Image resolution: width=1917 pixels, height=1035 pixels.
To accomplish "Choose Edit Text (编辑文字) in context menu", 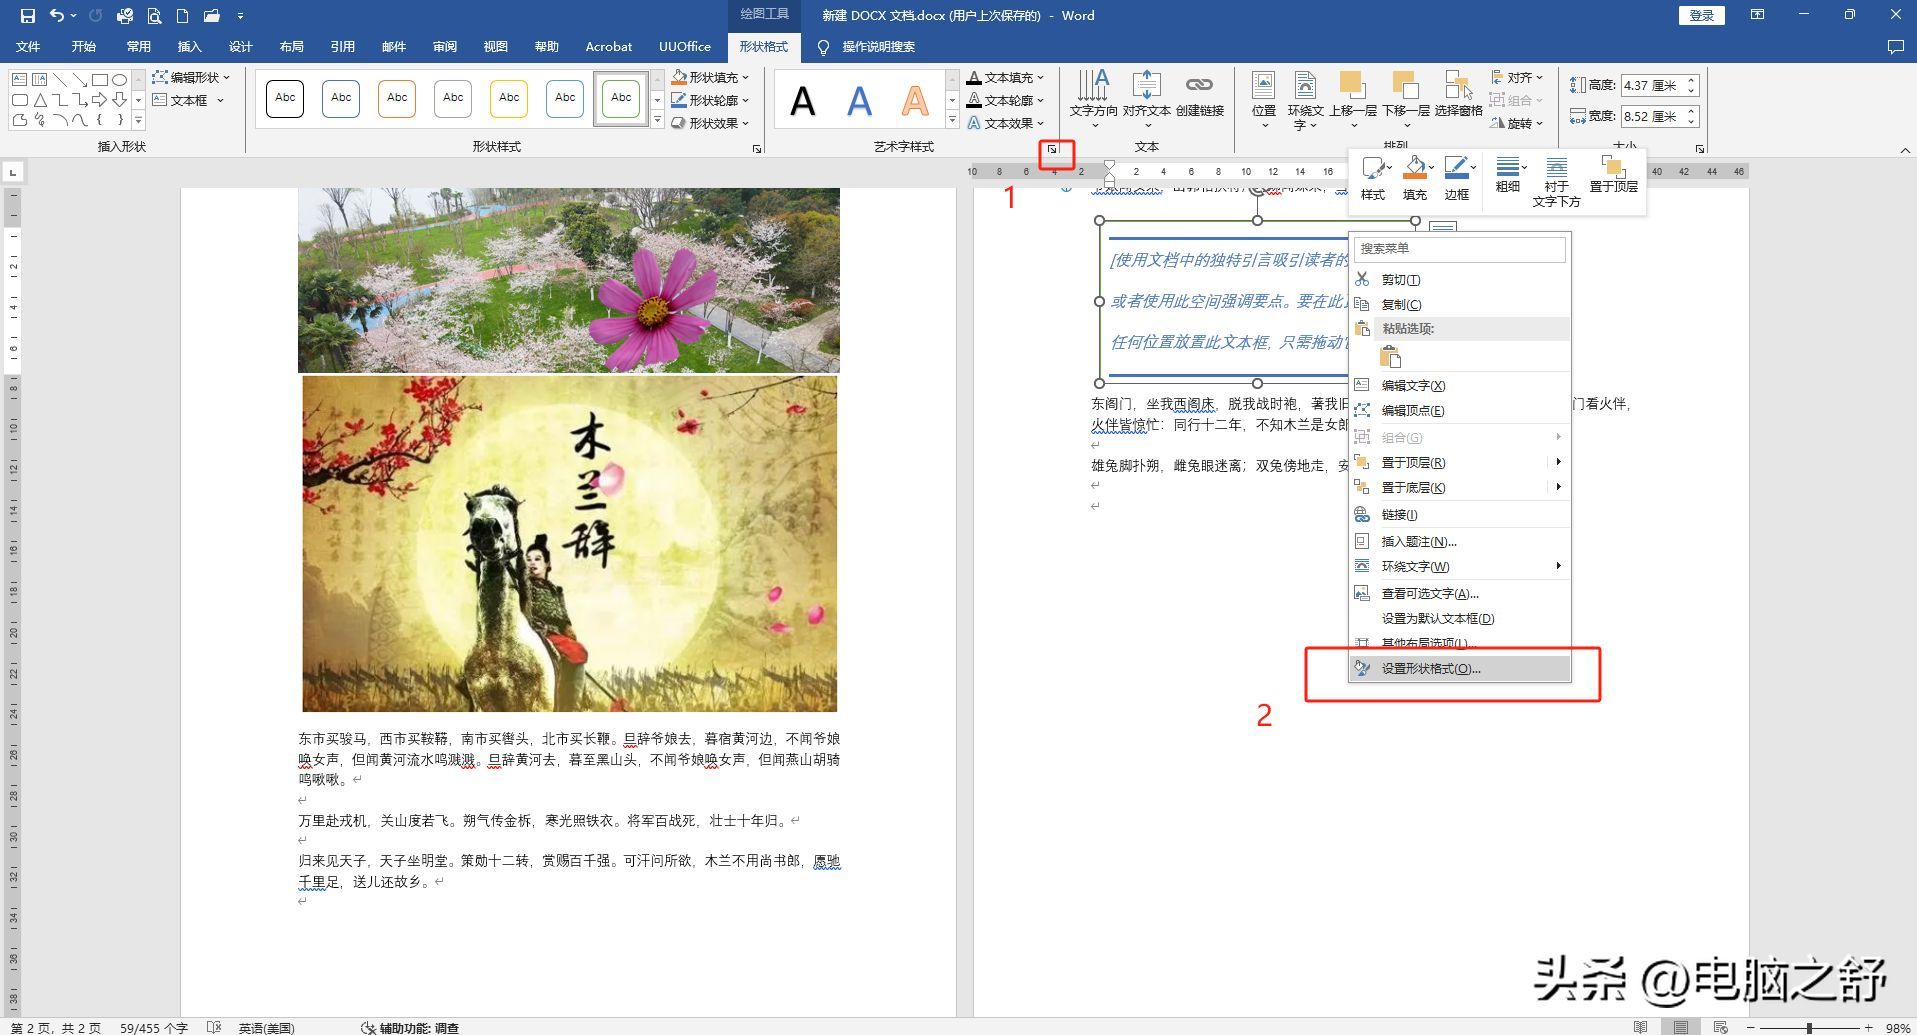I will tap(1460, 386).
